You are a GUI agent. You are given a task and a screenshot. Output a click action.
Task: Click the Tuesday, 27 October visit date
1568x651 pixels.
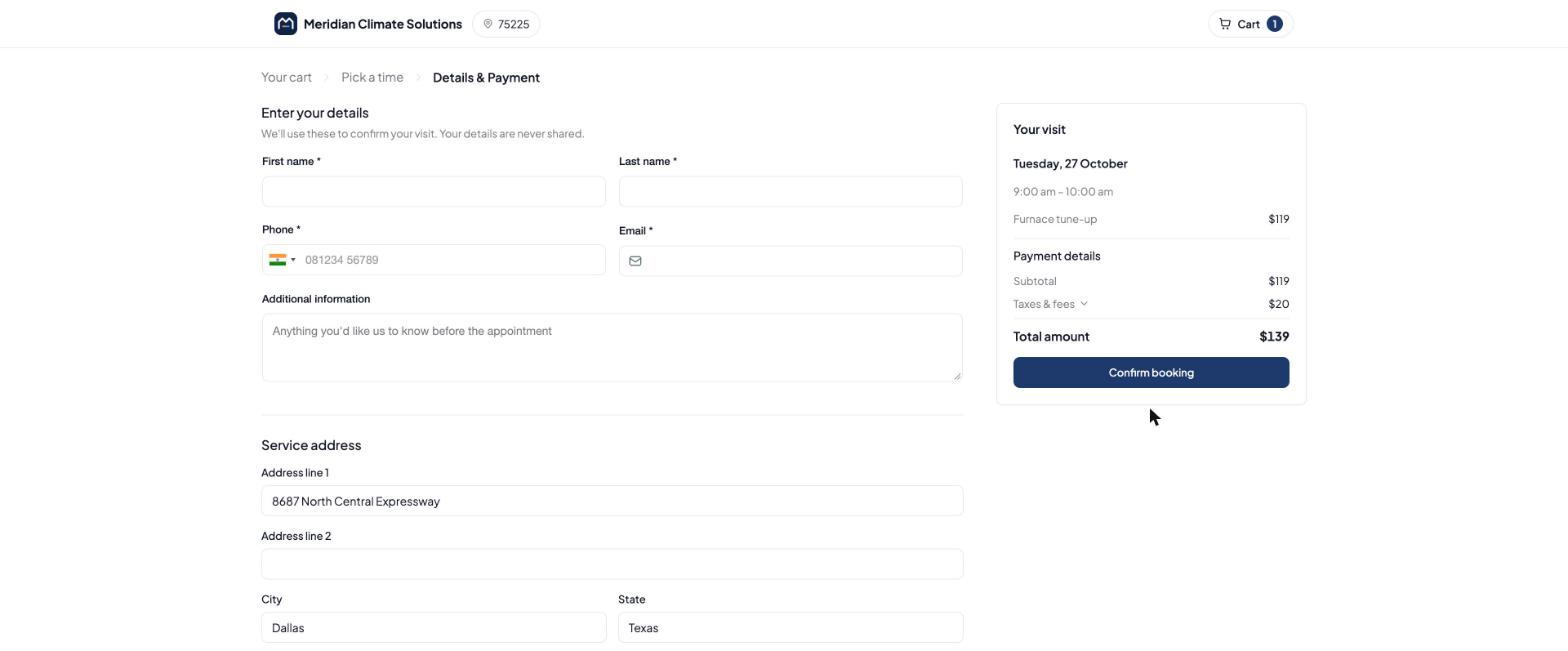click(x=1070, y=163)
